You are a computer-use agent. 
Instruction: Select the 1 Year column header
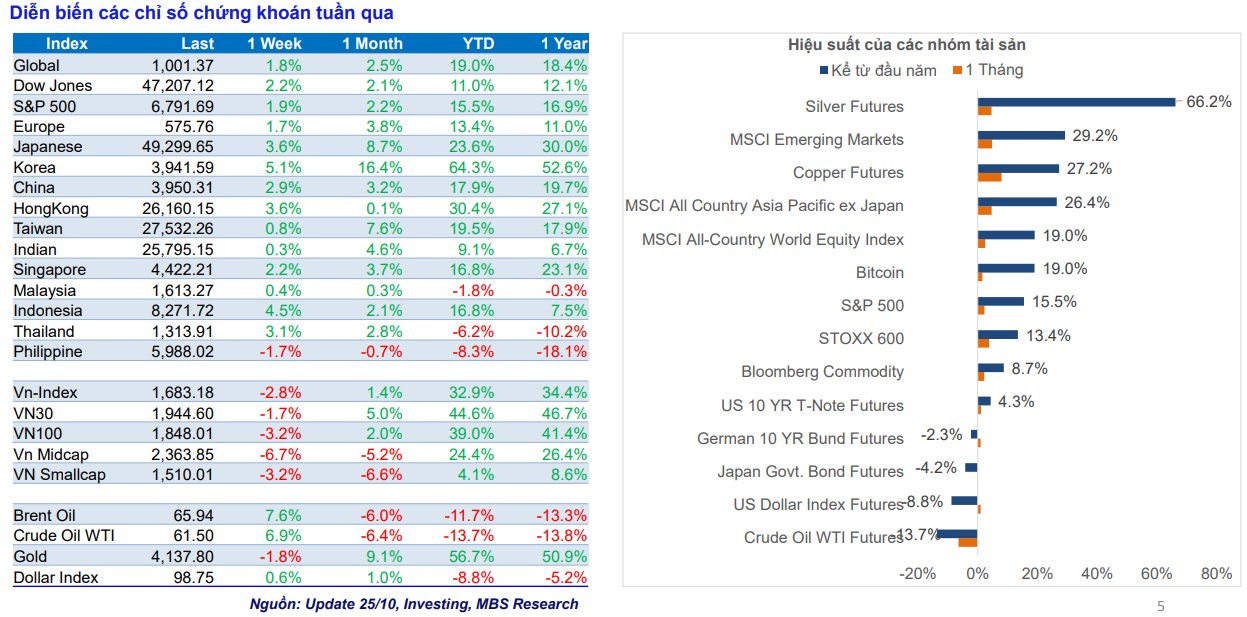pos(564,44)
